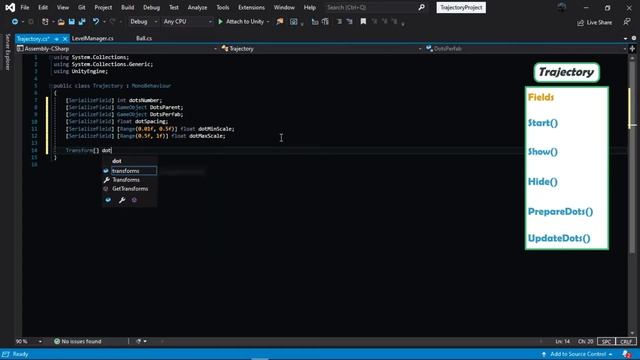Click the 'Ln: 14' line indicator
Screen dimensions: 640x360
tap(562, 341)
